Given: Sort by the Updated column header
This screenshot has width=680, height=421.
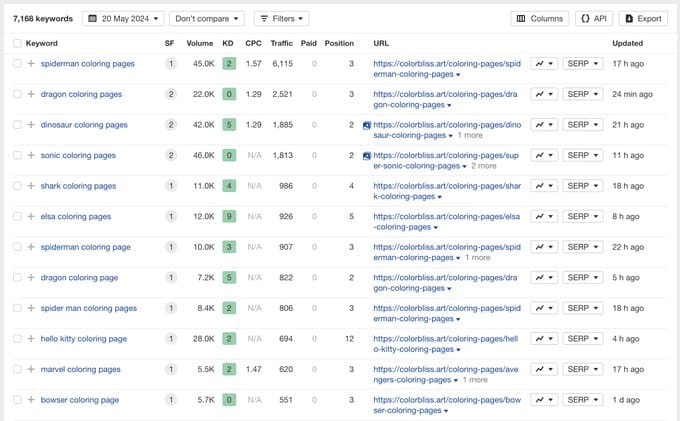Looking at the screenshot, I should (628, 43).
